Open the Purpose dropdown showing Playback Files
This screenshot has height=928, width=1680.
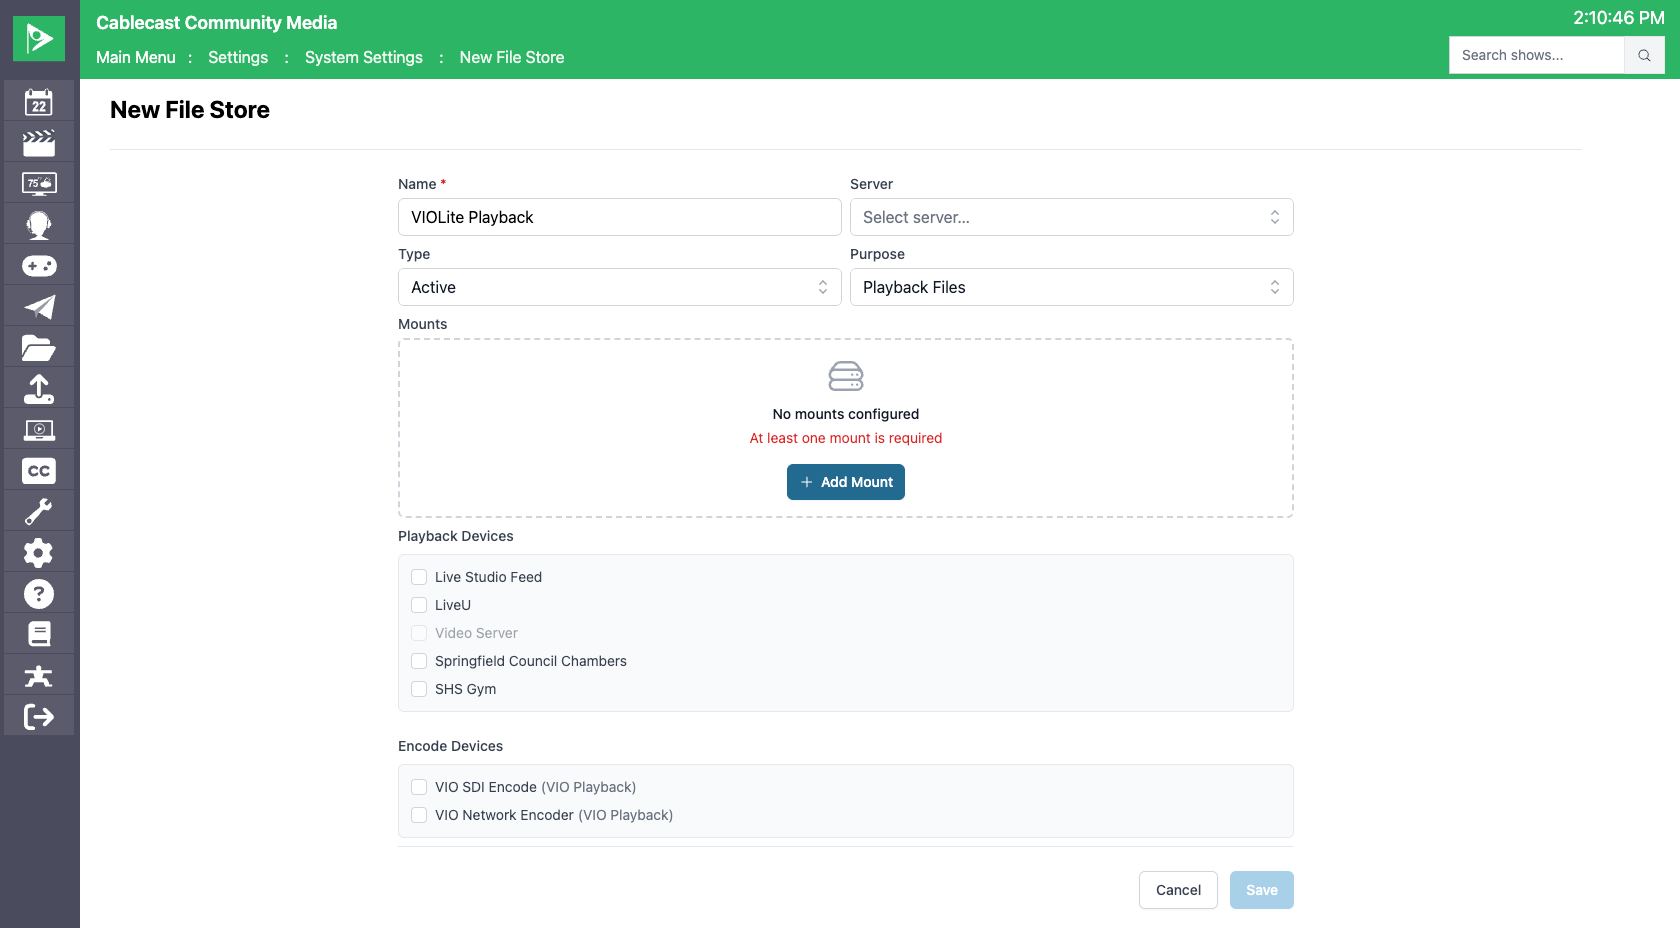tap(1071, 287)
